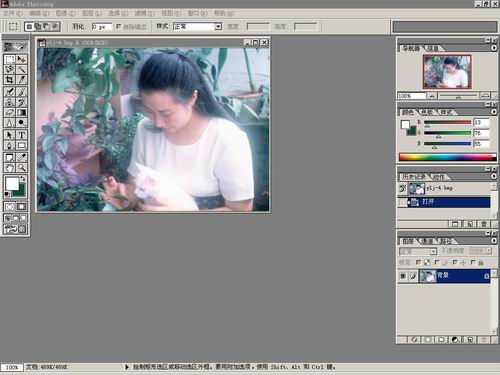Switch to the 动作 Actions tab
The height and width of the screenshot is (375, 500).
pos(439,177)
